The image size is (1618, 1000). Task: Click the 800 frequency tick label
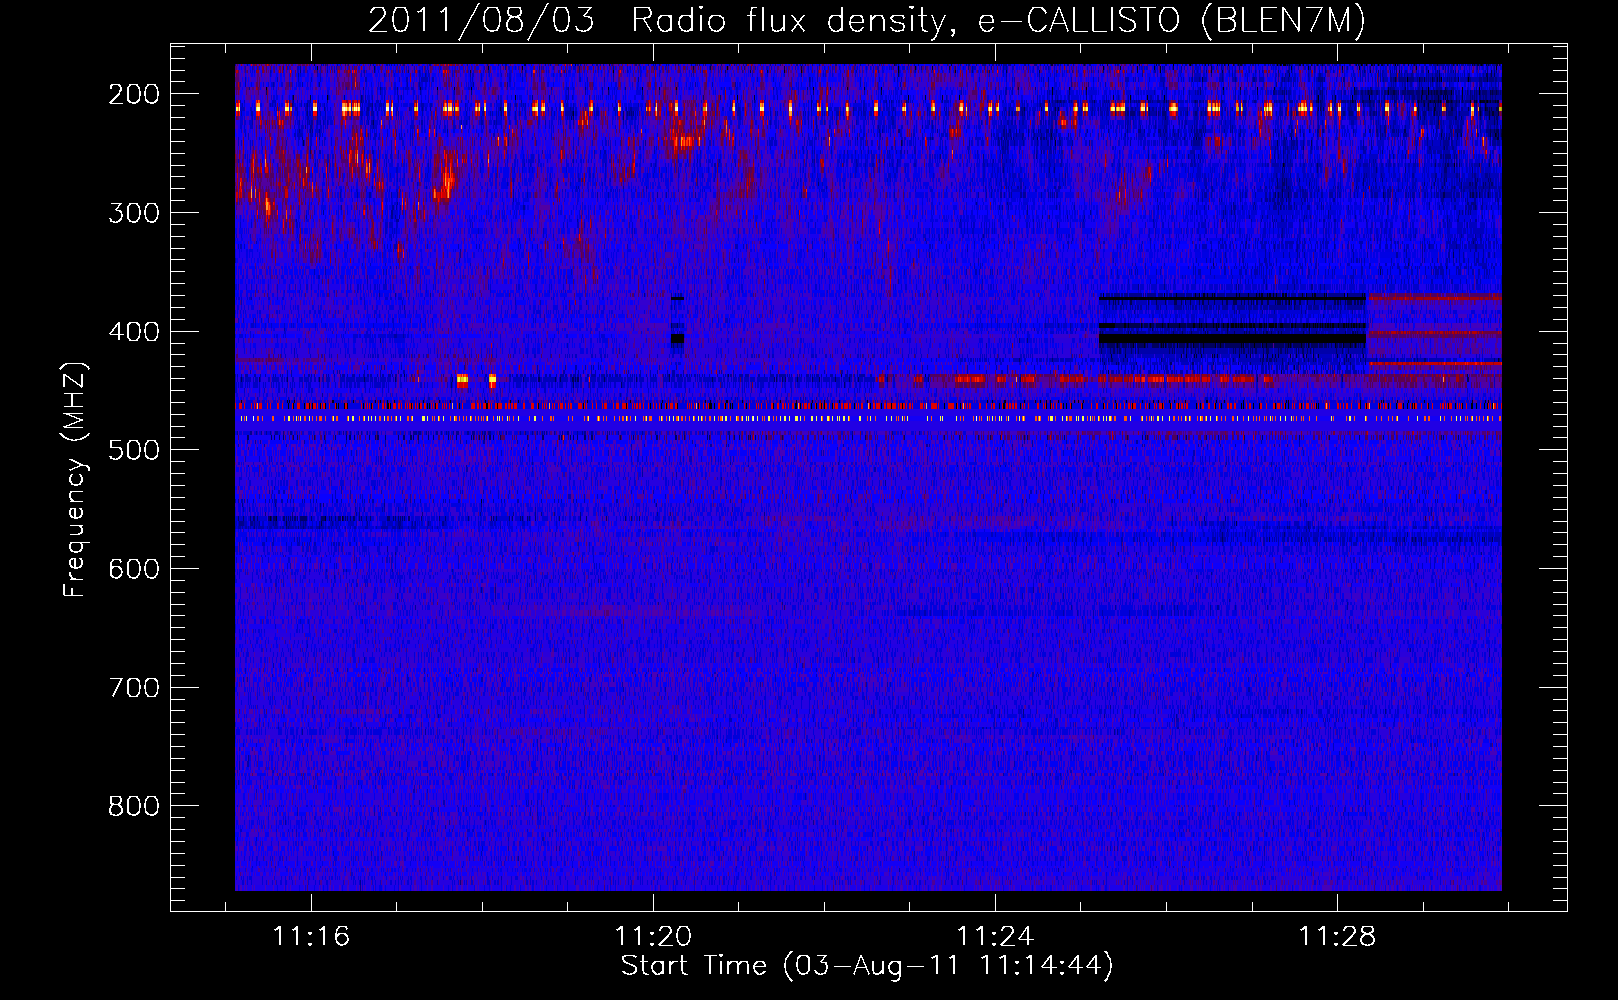[x=134, y=806]
